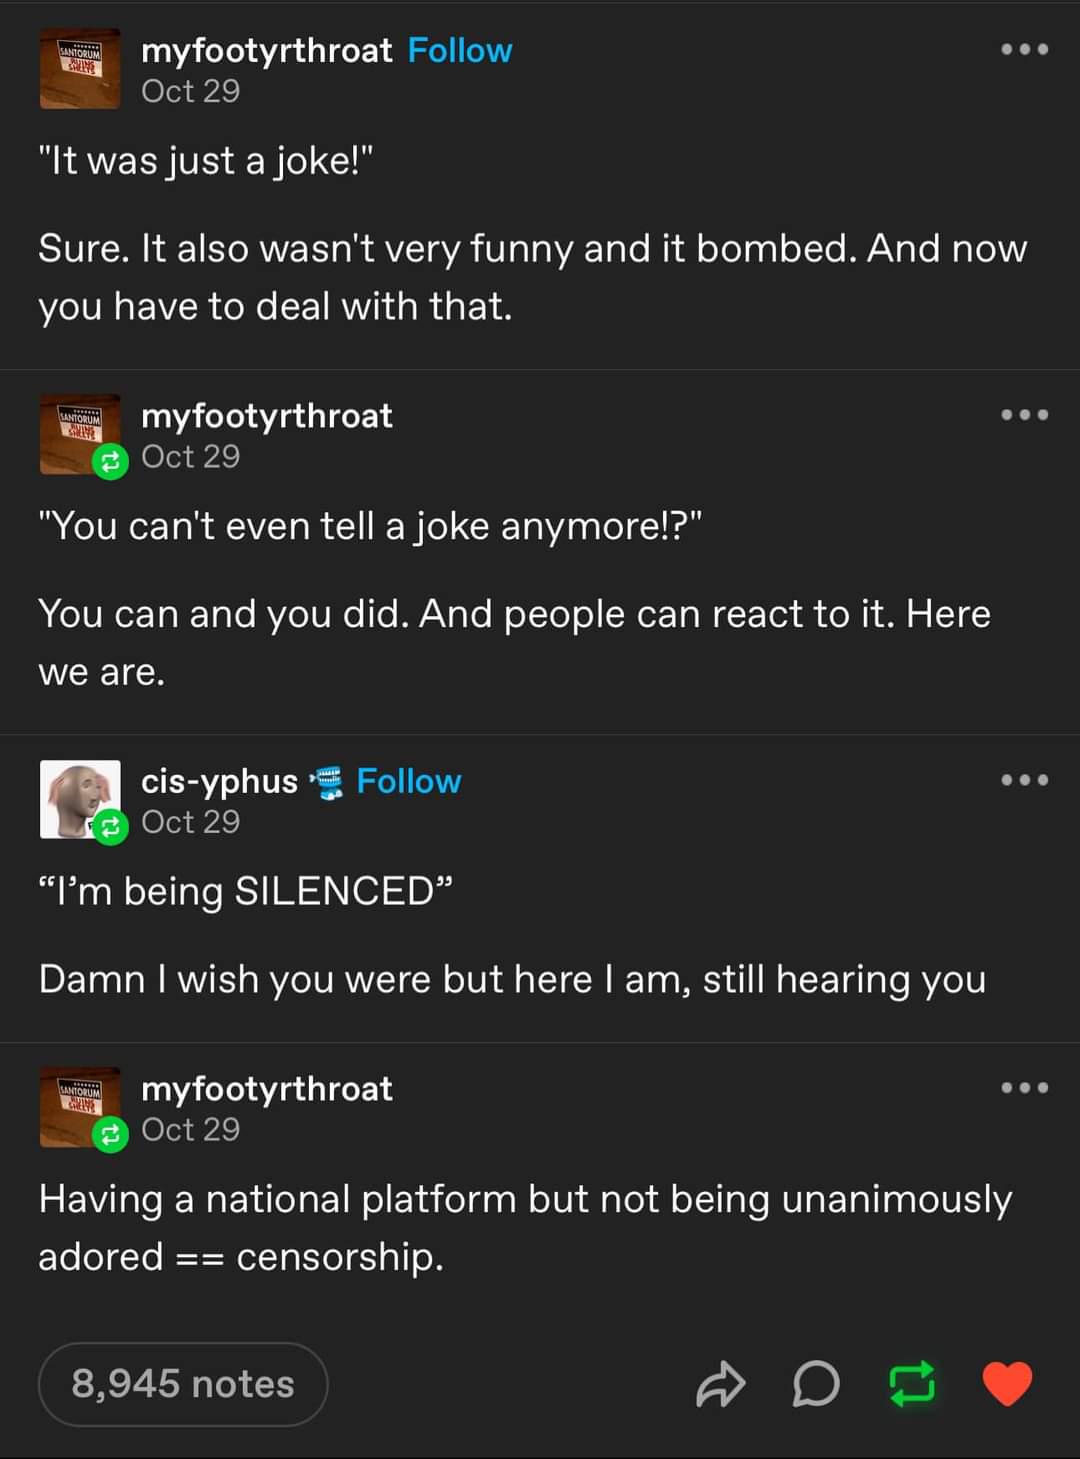Toggle the green reblog icon
Viewport: 1080px width, 1459px height.
[x=912, y=1384]
